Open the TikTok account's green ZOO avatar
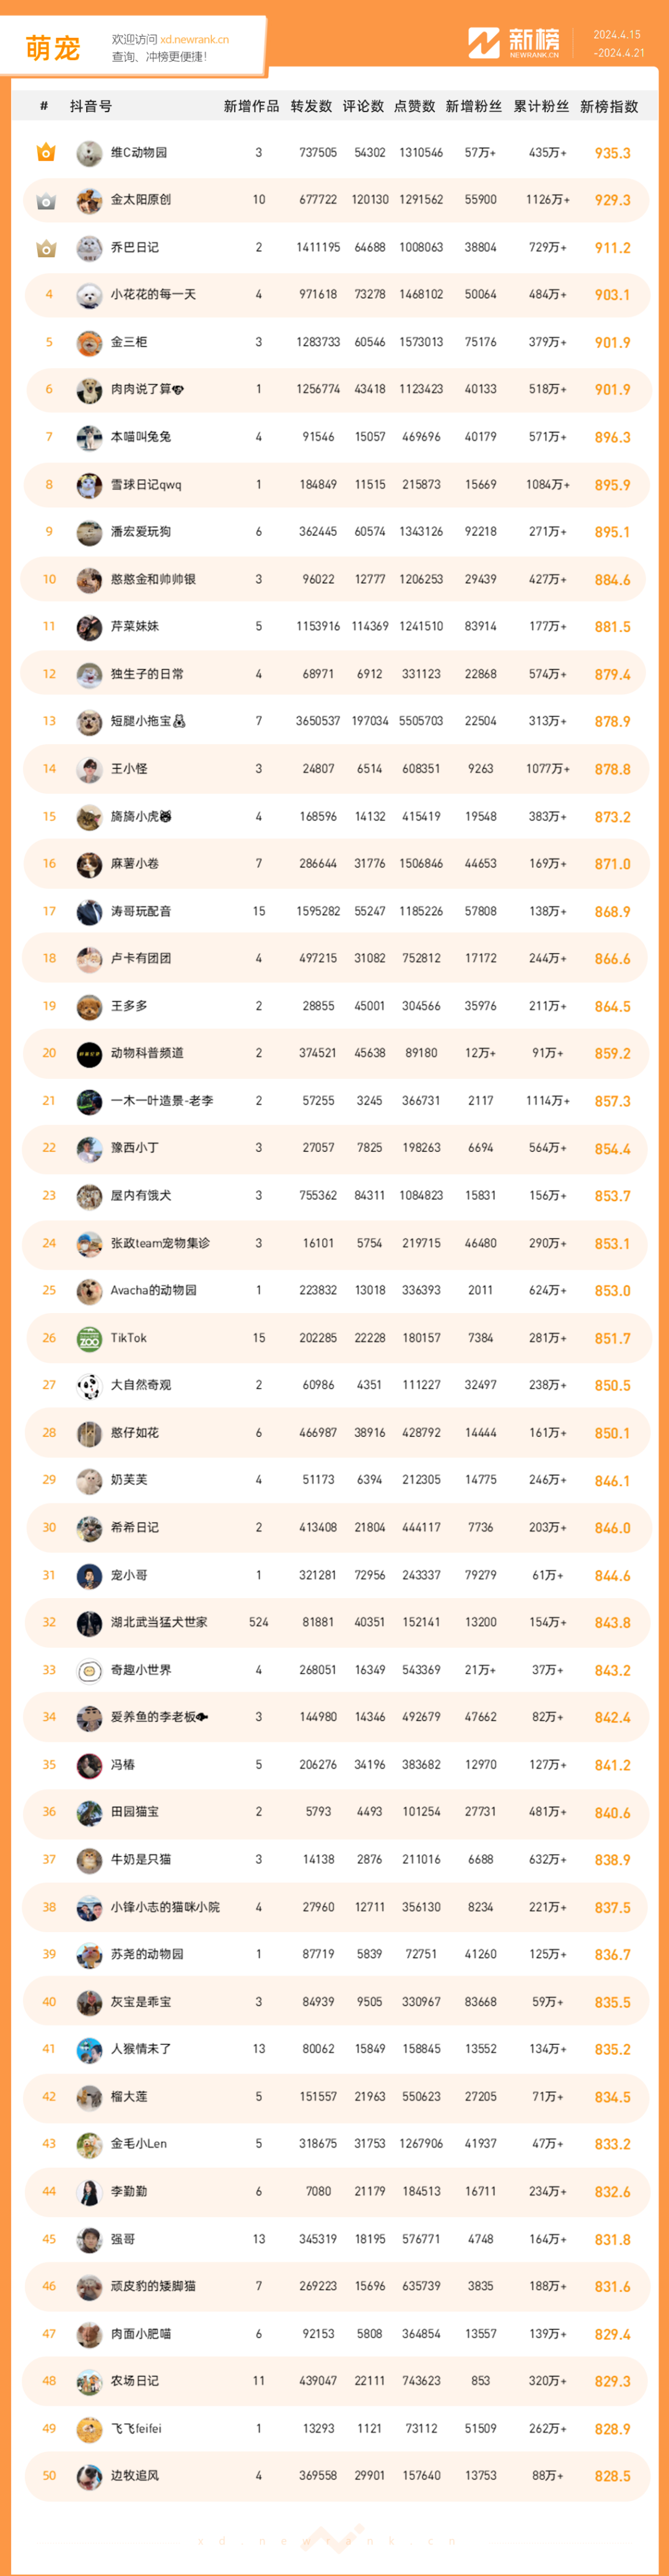Image resolution: width=669 pixels, height=2576 pixels. click(89, 1339)
